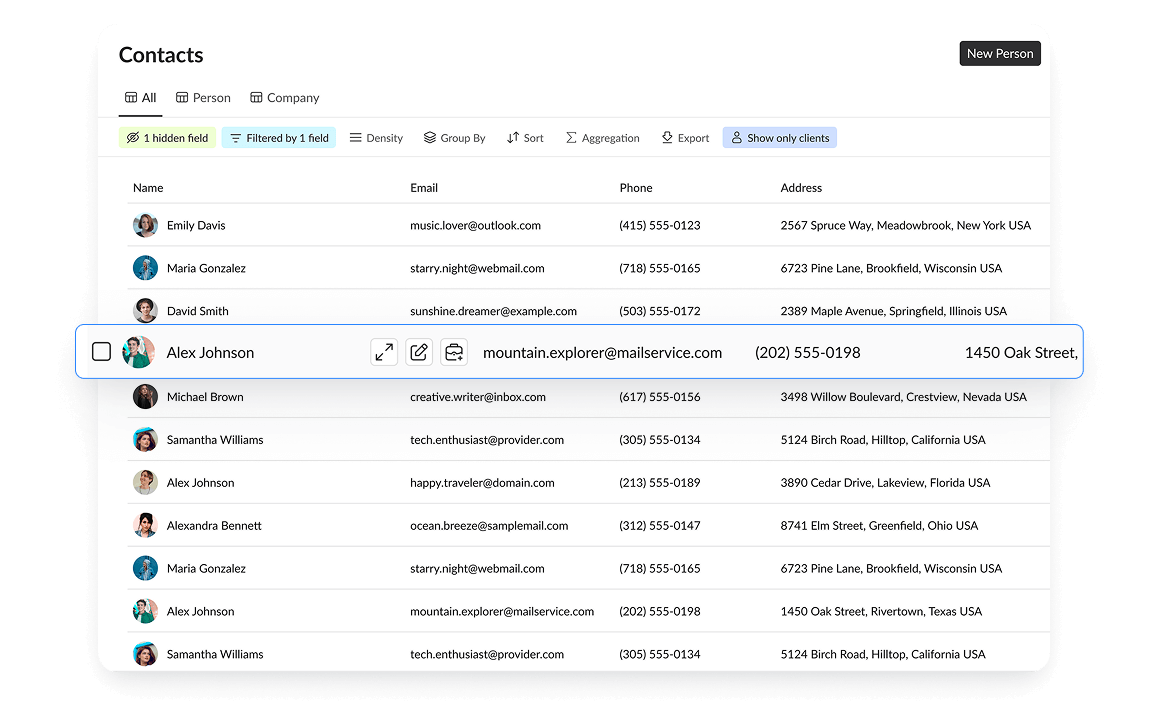Click the edit pencil icon in highlighted row
1160x728 pixels.
pyautogui.click(x=419, y=352)
